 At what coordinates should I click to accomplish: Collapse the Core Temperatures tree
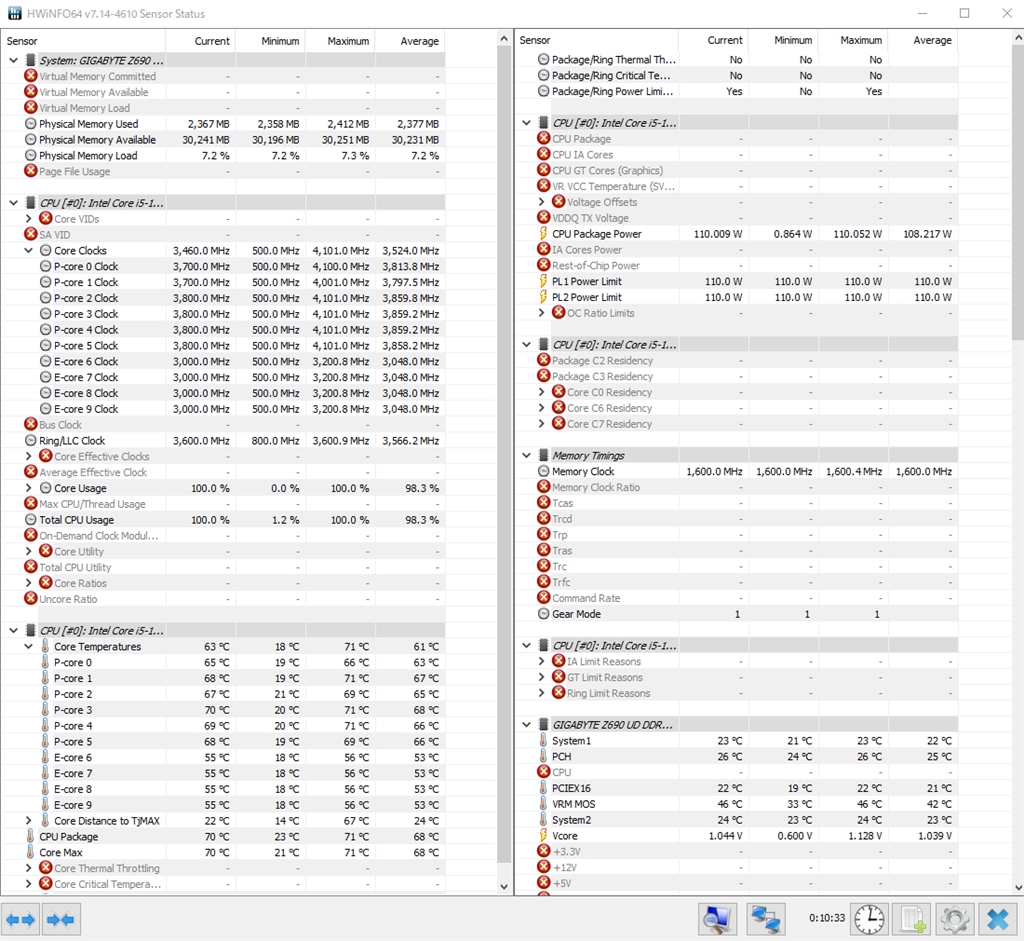28,646
